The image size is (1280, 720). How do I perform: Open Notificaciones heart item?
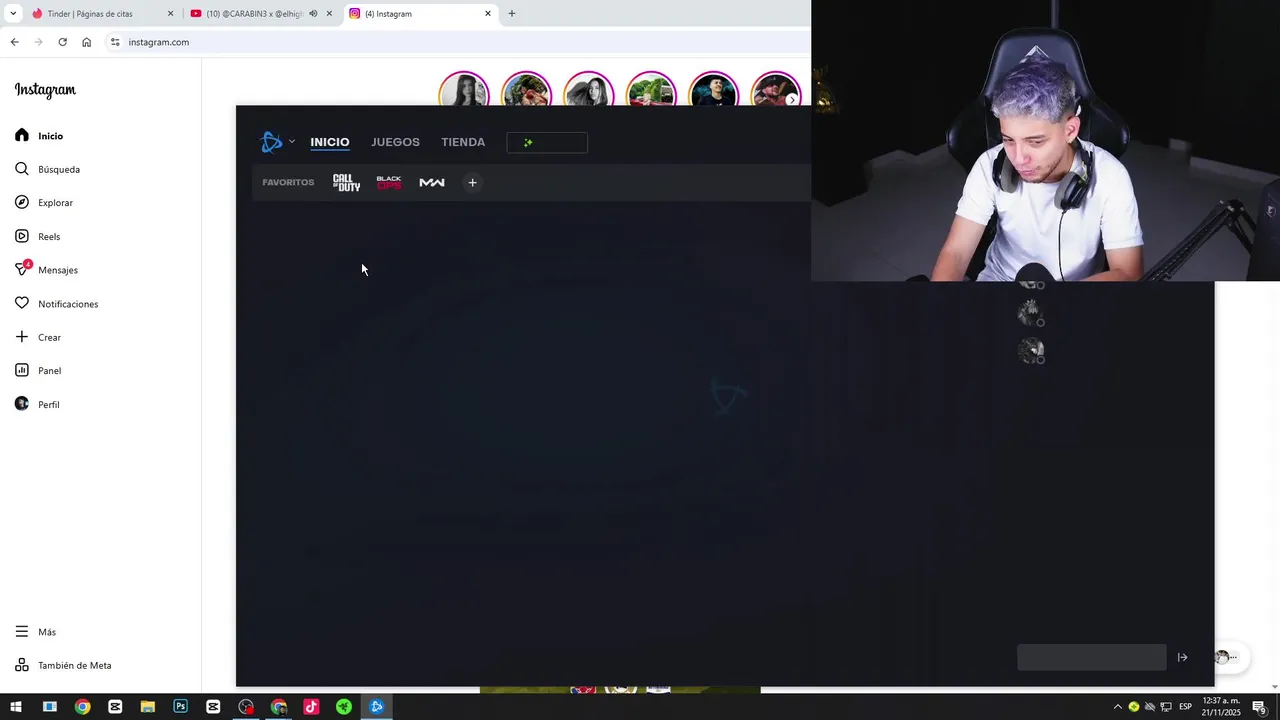(x=56, y=304)
